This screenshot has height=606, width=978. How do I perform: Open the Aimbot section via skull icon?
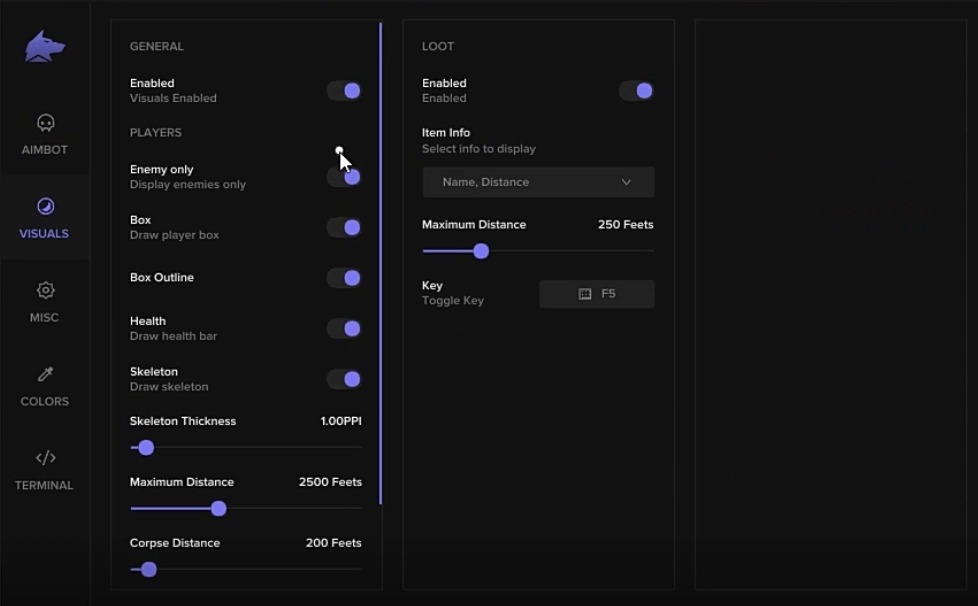(46, 123)
